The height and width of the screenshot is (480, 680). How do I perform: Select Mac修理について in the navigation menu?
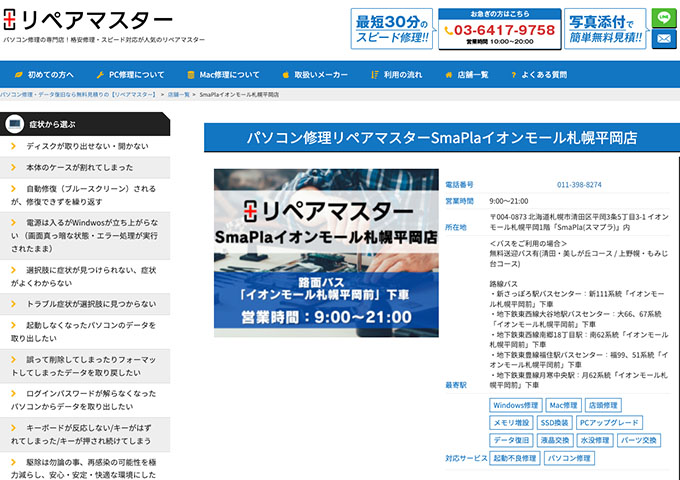223,75
